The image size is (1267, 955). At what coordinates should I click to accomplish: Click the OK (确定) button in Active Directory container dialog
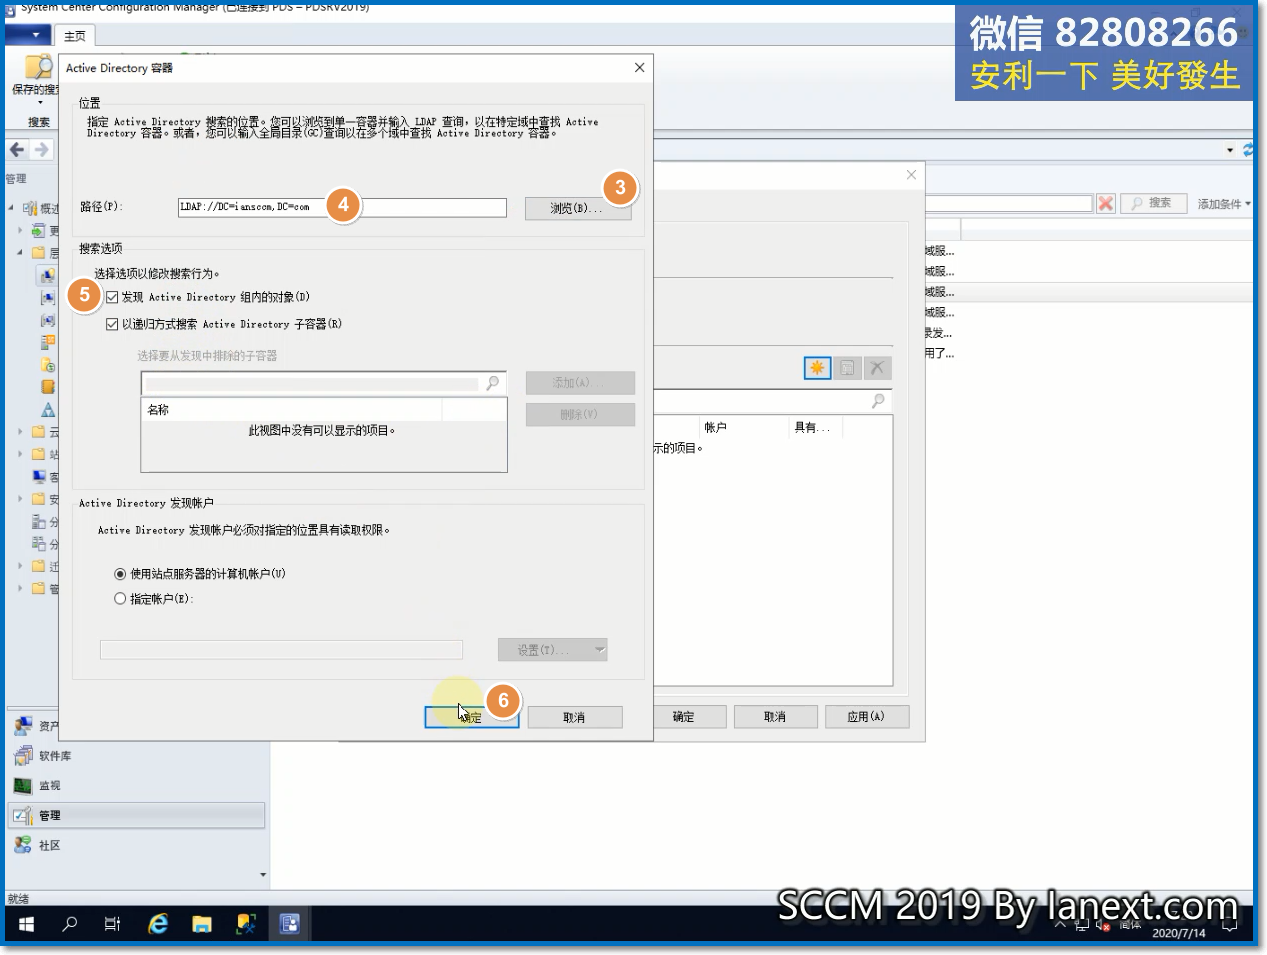coord(472,717)
